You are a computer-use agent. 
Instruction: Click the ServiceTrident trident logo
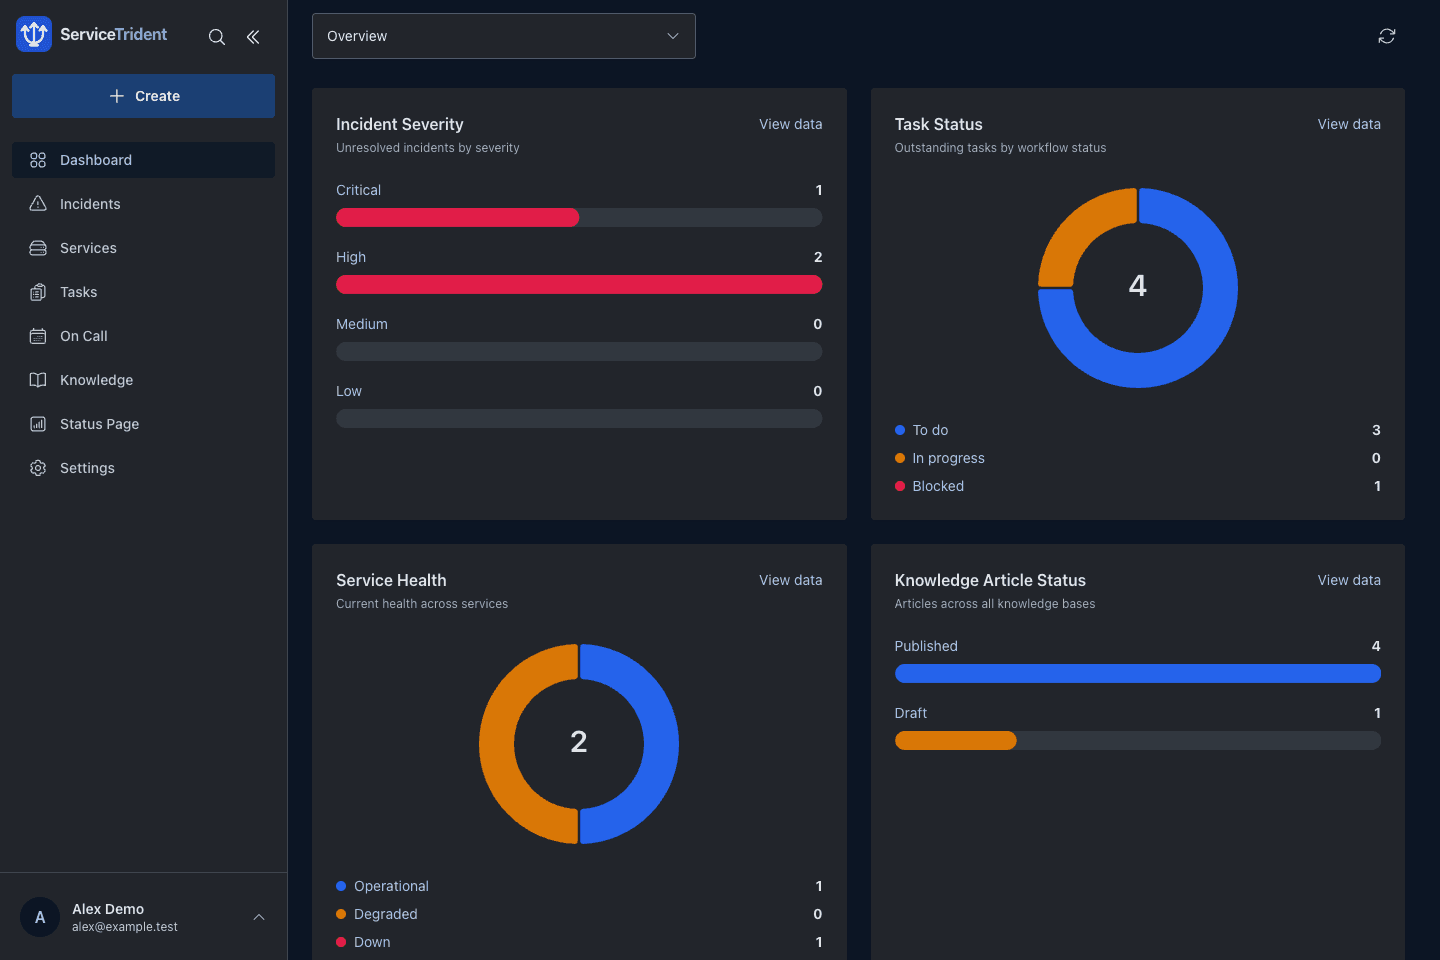click(x=34, y=34)
